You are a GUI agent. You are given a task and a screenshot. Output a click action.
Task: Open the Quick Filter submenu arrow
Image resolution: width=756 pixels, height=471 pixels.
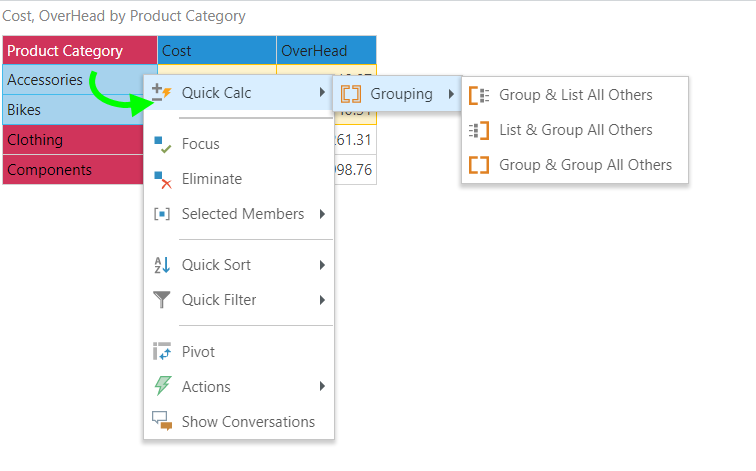321,300
